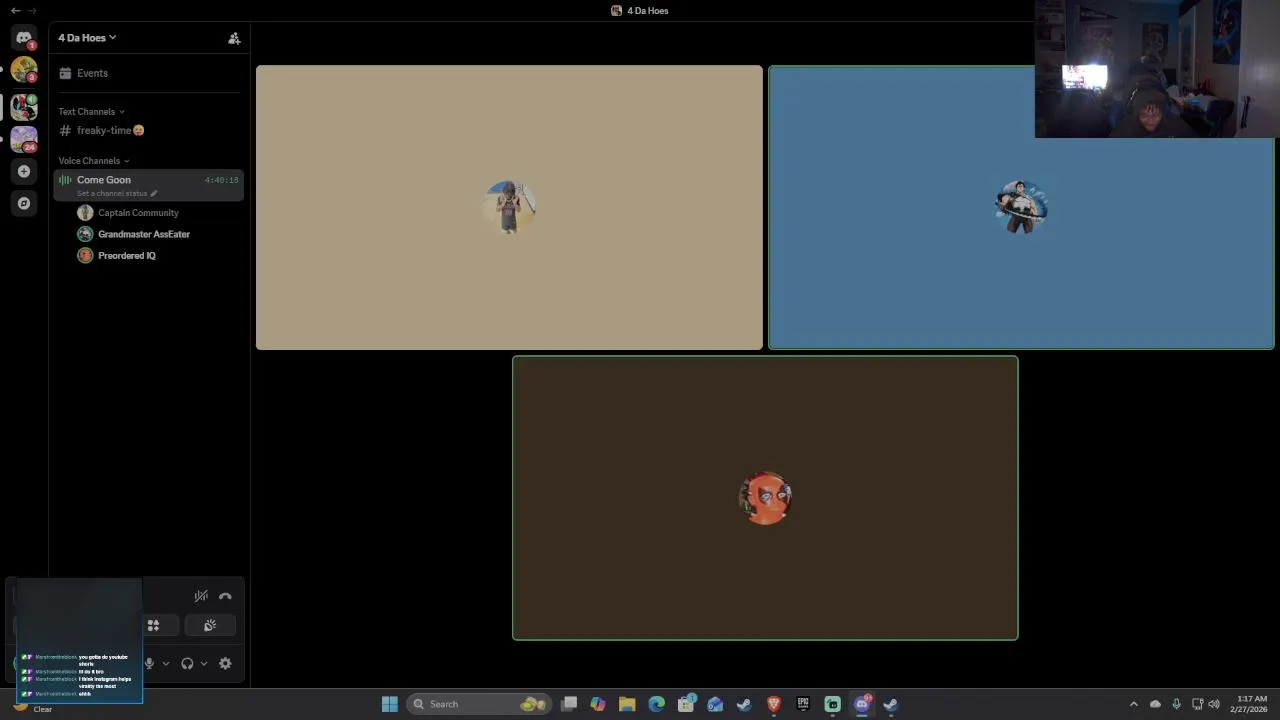Image resolution: width=1280 pixels, height=720 pixels.
Task: Disconnect from voice with phone icon
Action: pos(225,596)
